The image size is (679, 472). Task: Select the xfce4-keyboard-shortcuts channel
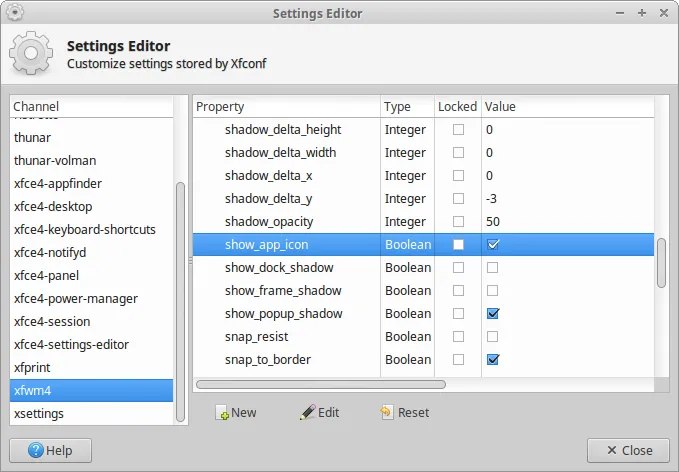[x=91, y=230]
